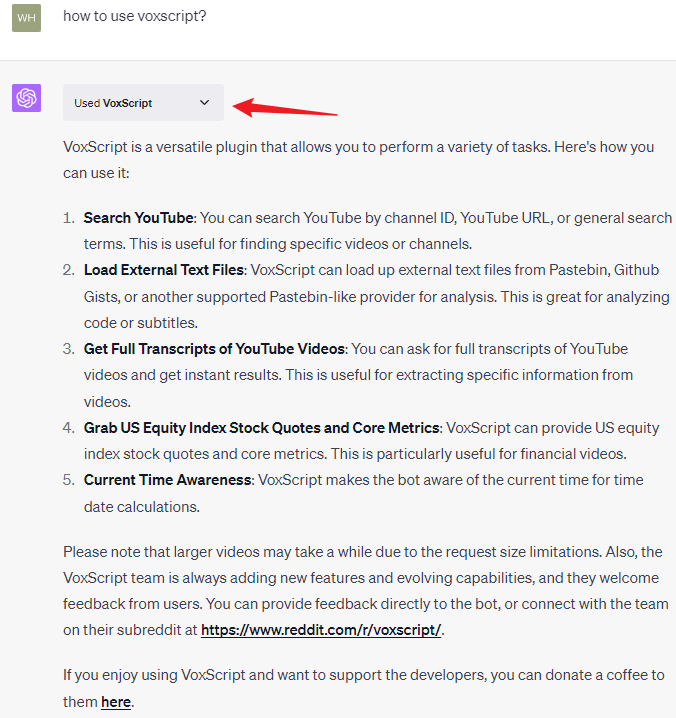Click the 'Current Time Awareness' heading
676x718 pixels.
(x=168, y=480)
